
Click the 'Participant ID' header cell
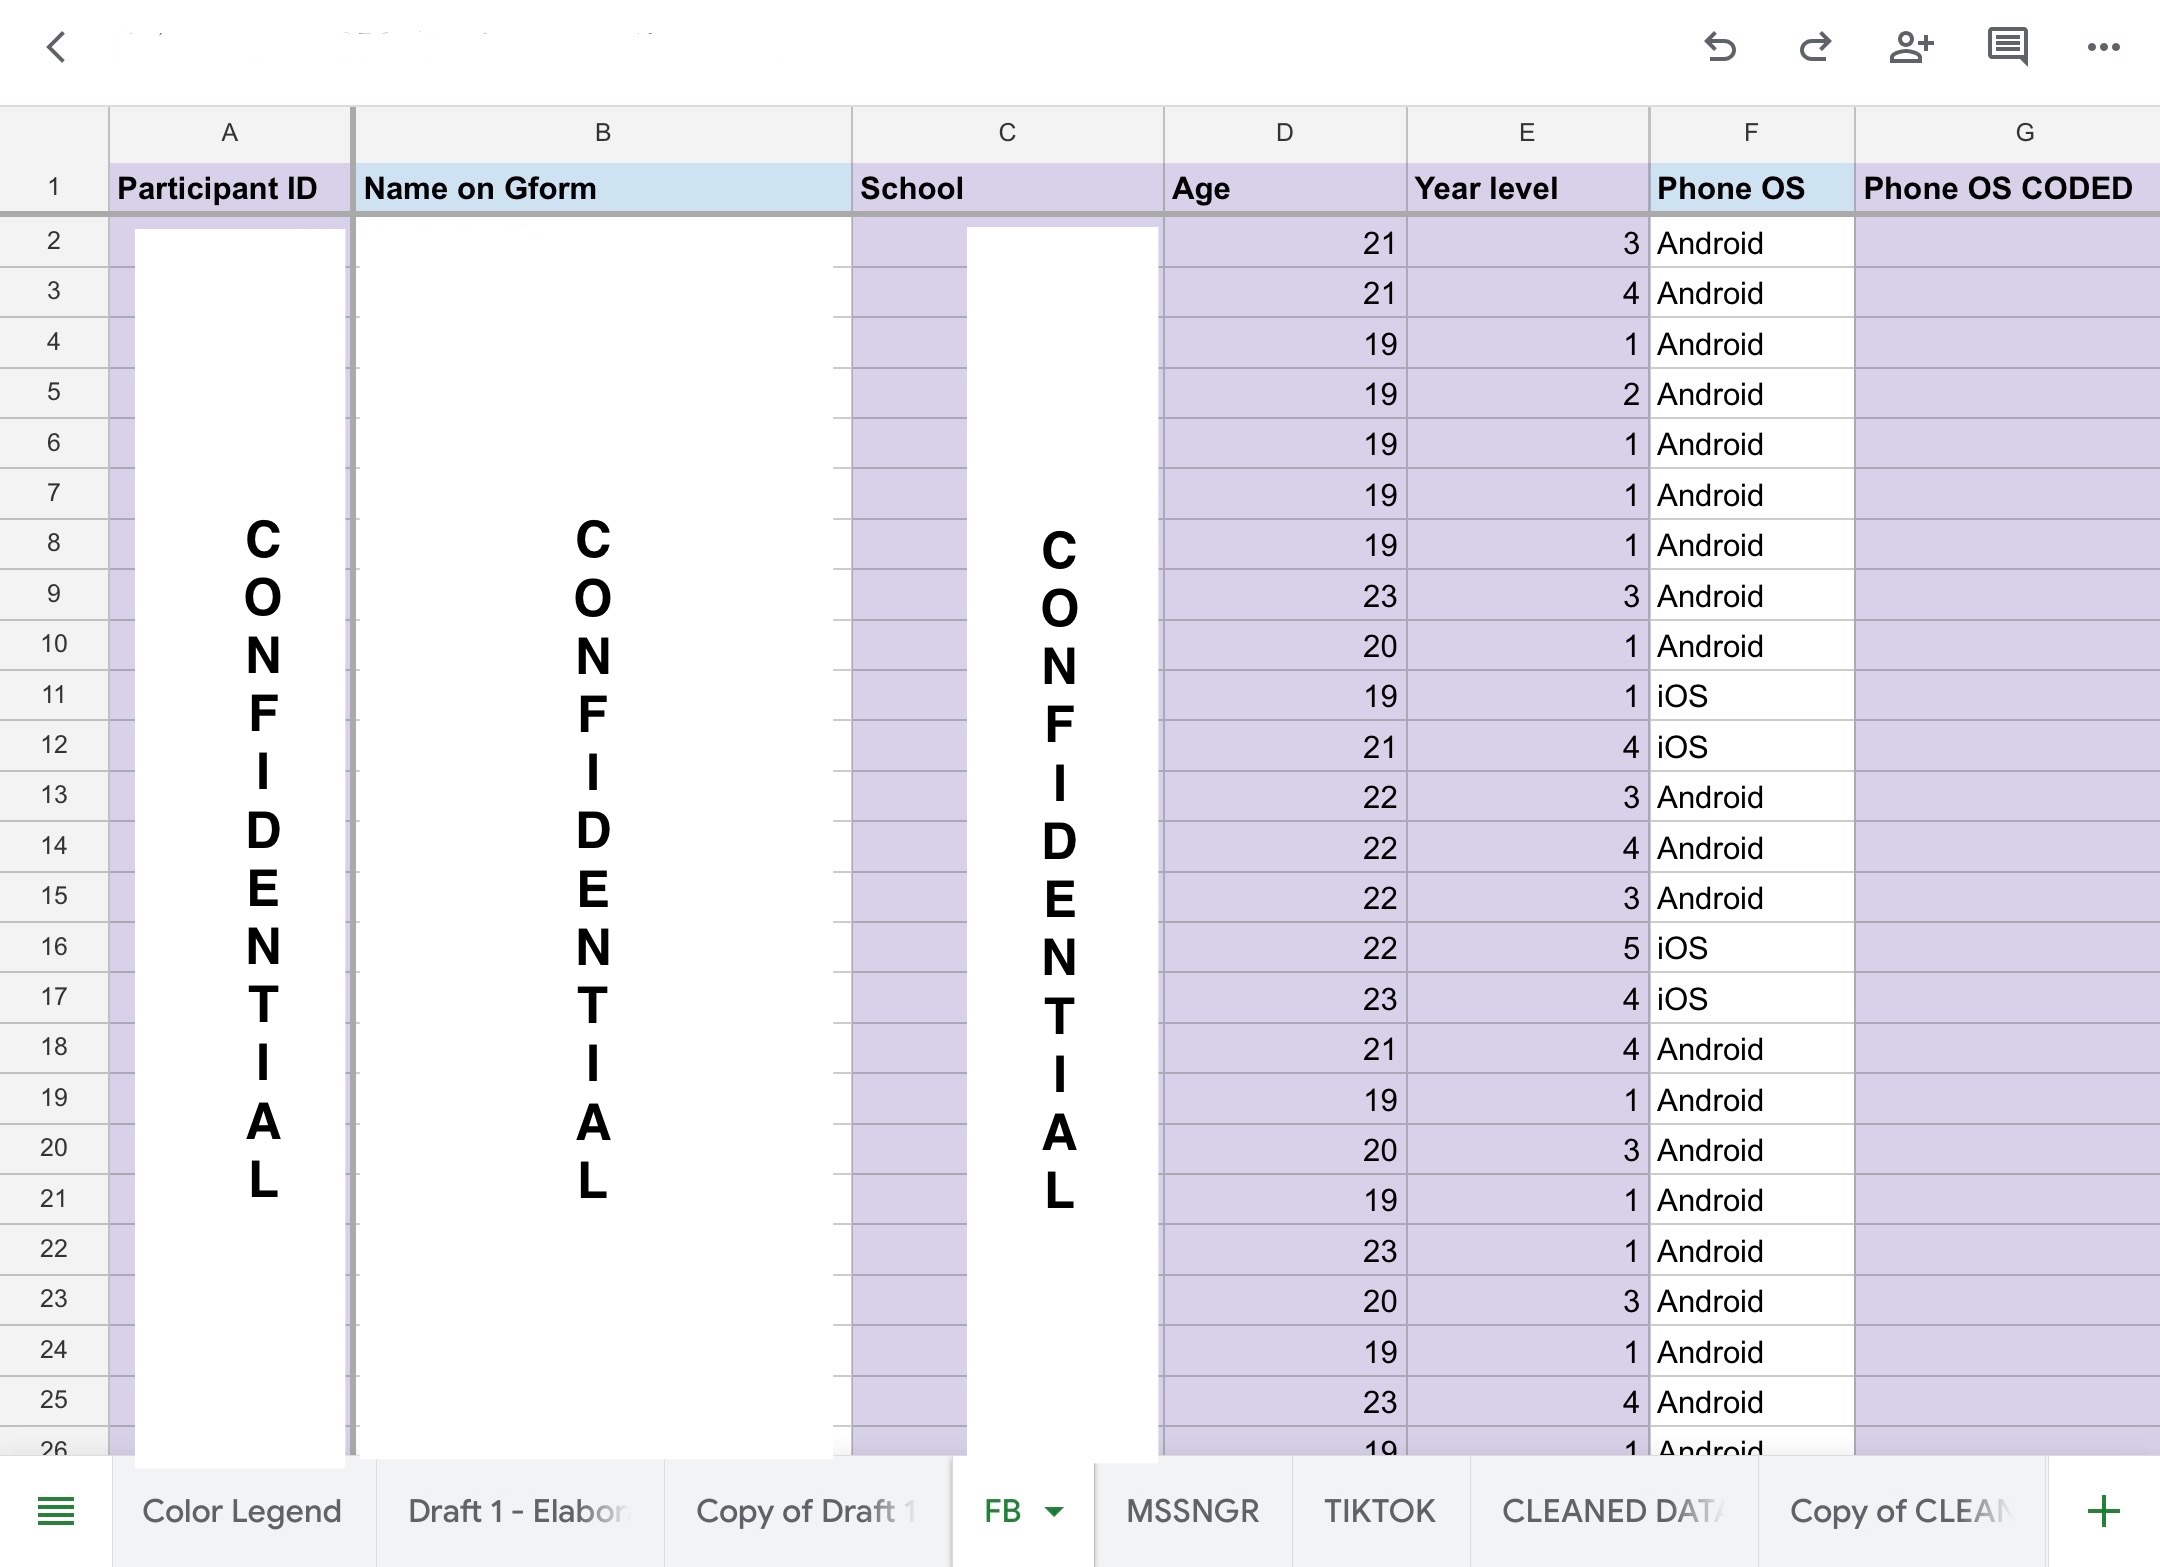(x=230, y=188)
